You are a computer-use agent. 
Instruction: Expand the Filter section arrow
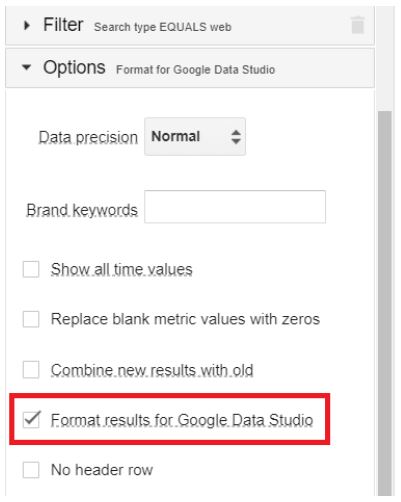[x=27, y=25]
